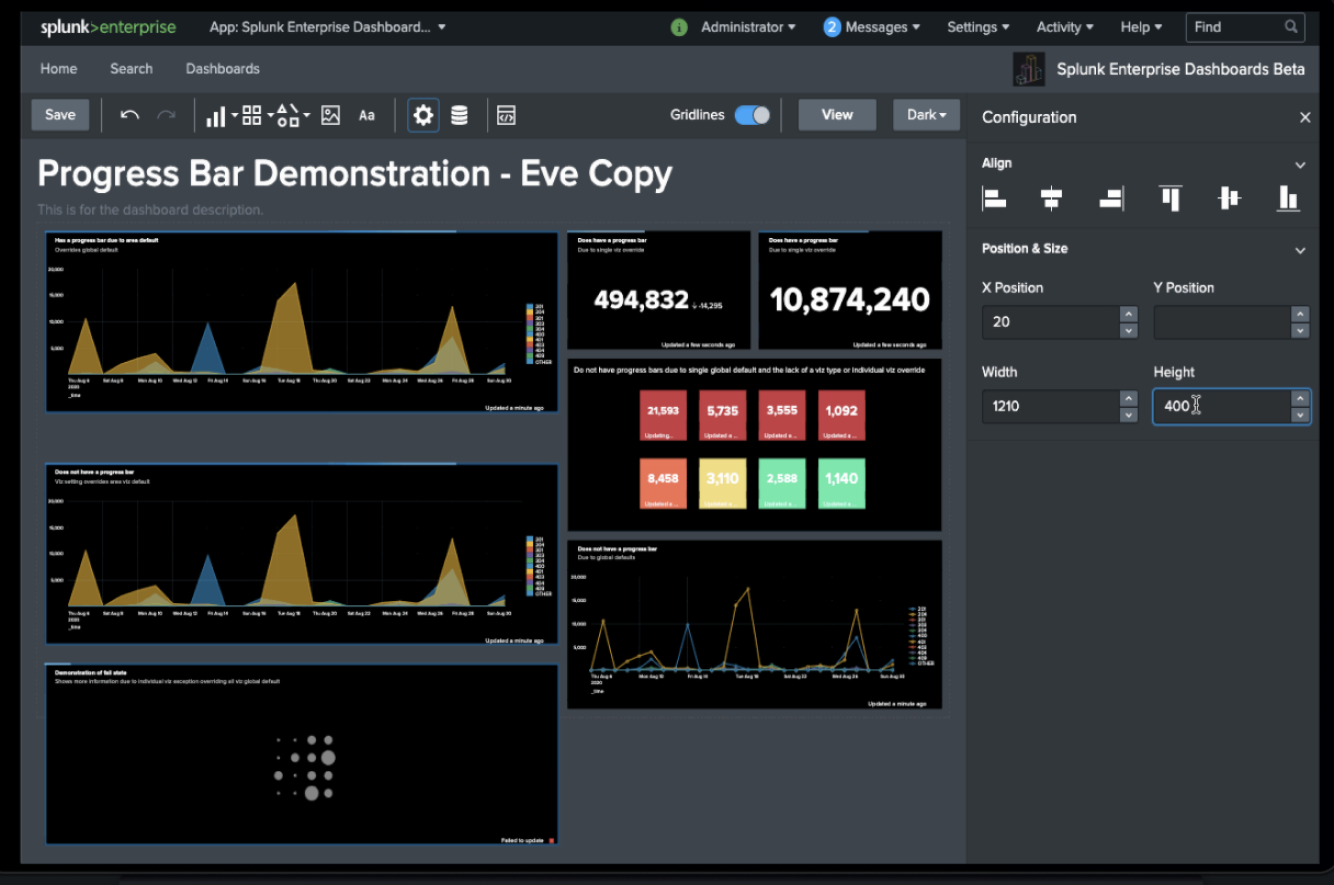This screenshot has width=1334, height=885.
Task: Click the add text Aa icon
Action: coord(367,116)
